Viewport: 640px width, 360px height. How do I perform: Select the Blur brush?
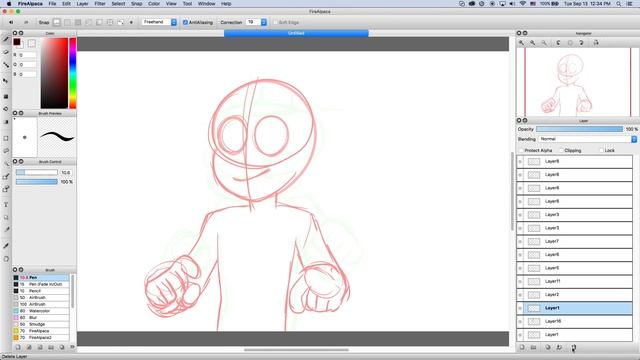[41, 318]
